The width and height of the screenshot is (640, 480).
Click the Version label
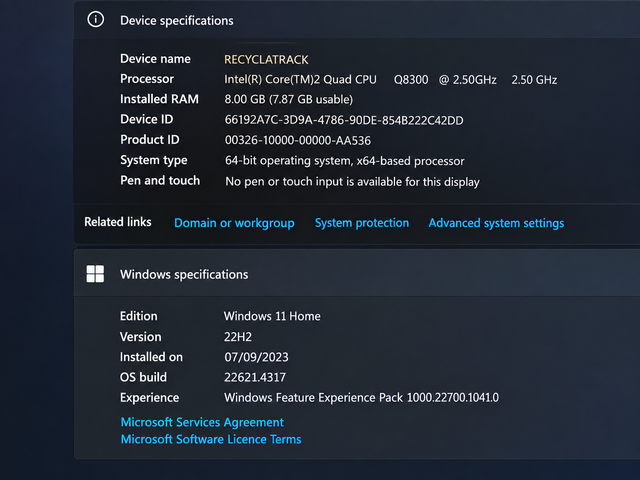pyautogui.click(x=140, y=337)
